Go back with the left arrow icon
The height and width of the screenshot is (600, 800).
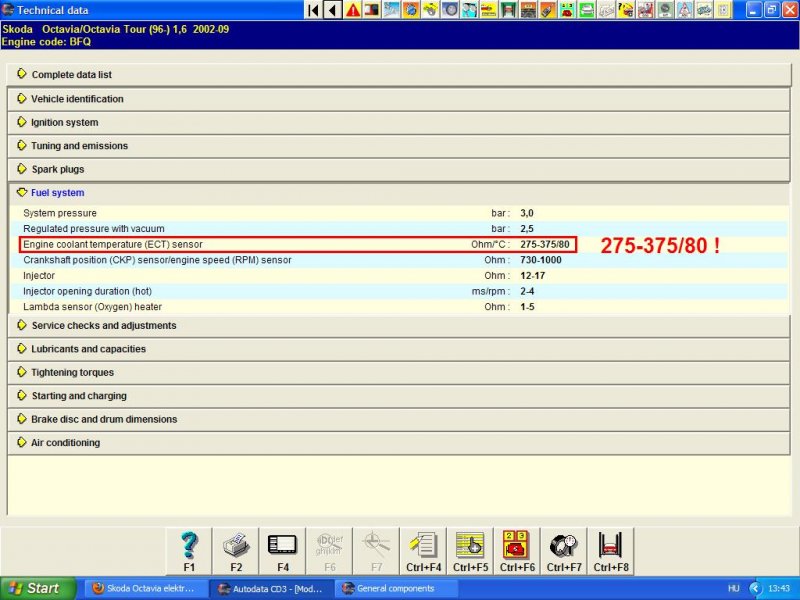click(x=333, y=10)
